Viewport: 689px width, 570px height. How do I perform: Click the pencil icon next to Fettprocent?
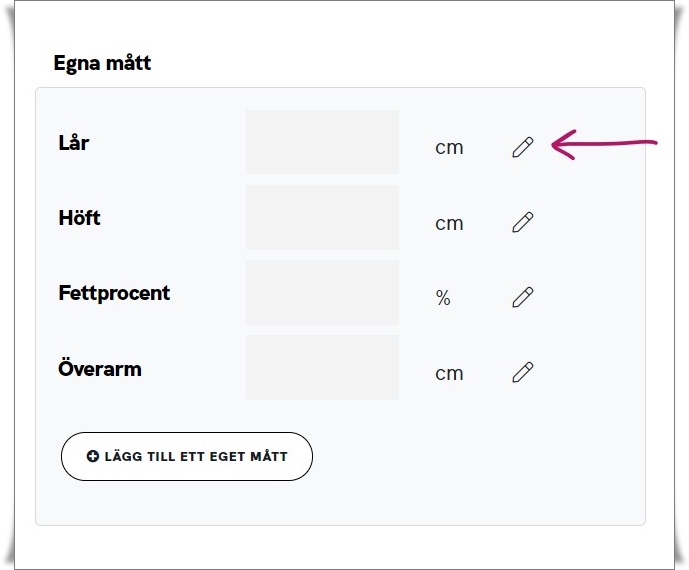[x=522, y=297]
